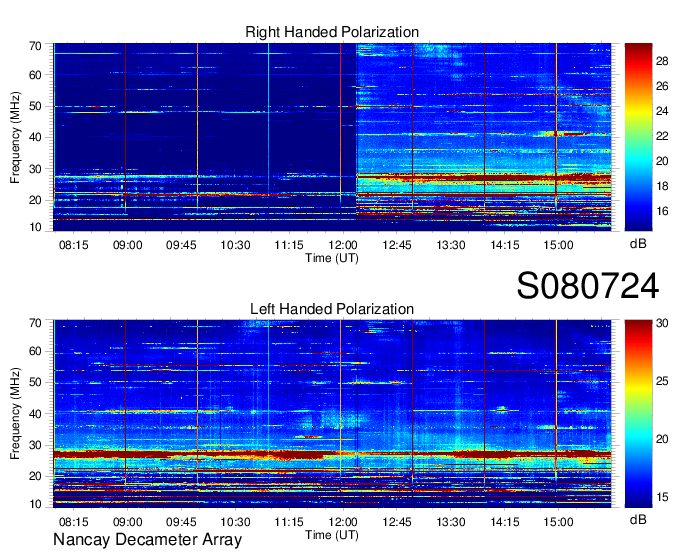This screenshot has width=680, height=552.
Task: Click the 60 MHz tick on Left Handed plot
Action: (35, 352)
